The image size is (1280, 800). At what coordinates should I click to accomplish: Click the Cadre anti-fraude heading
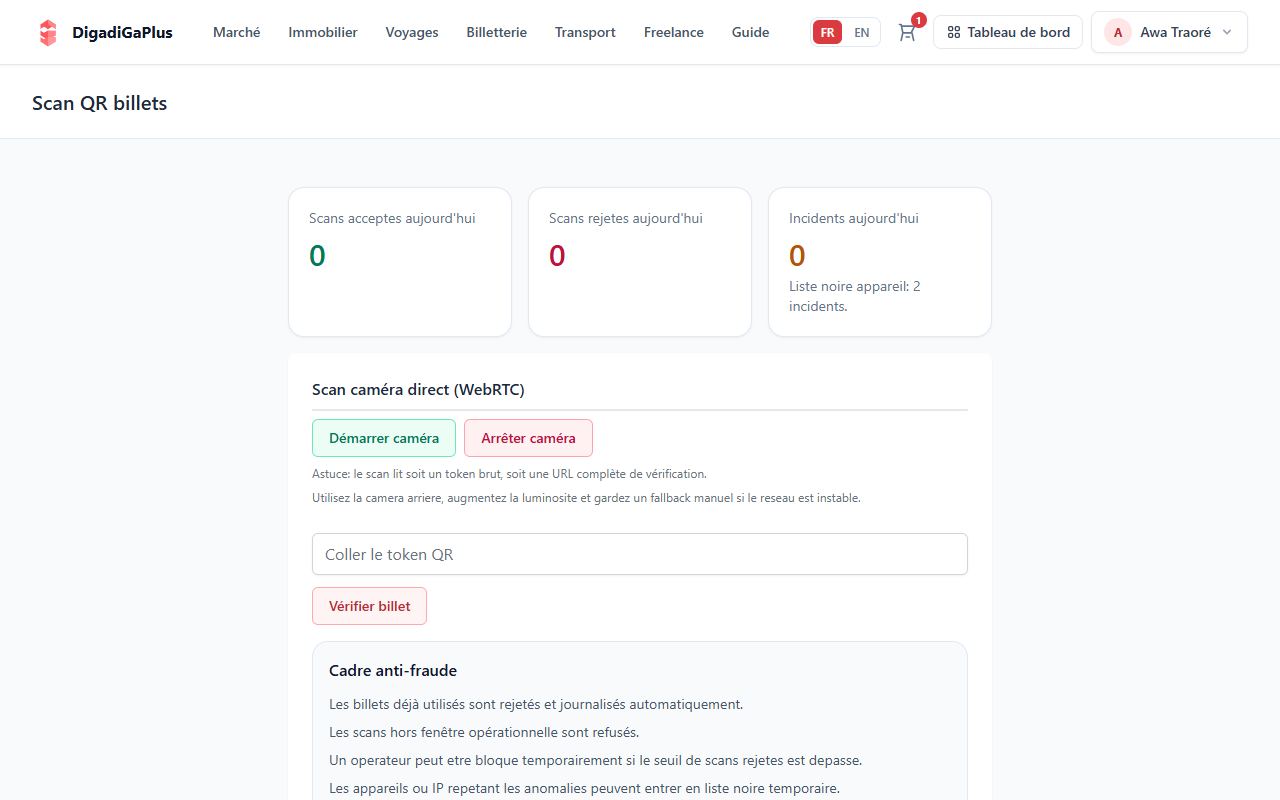click(393, 670)
